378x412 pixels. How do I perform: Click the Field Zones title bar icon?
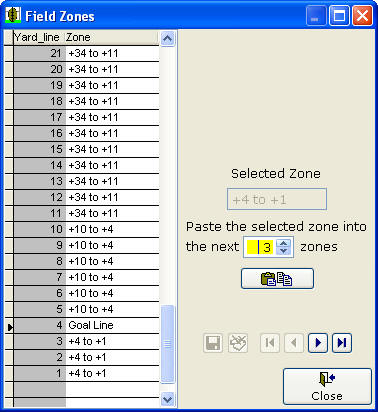13,15
